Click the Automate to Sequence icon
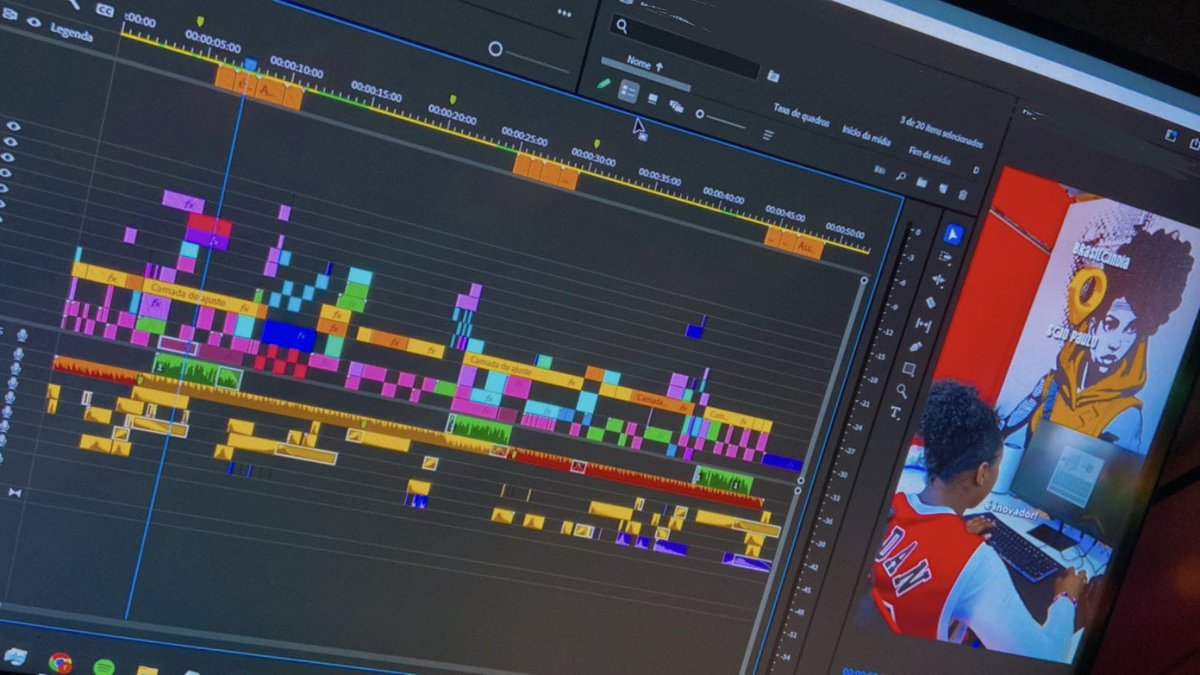This screenshot has height=675, width=1200. pos(880,170)
